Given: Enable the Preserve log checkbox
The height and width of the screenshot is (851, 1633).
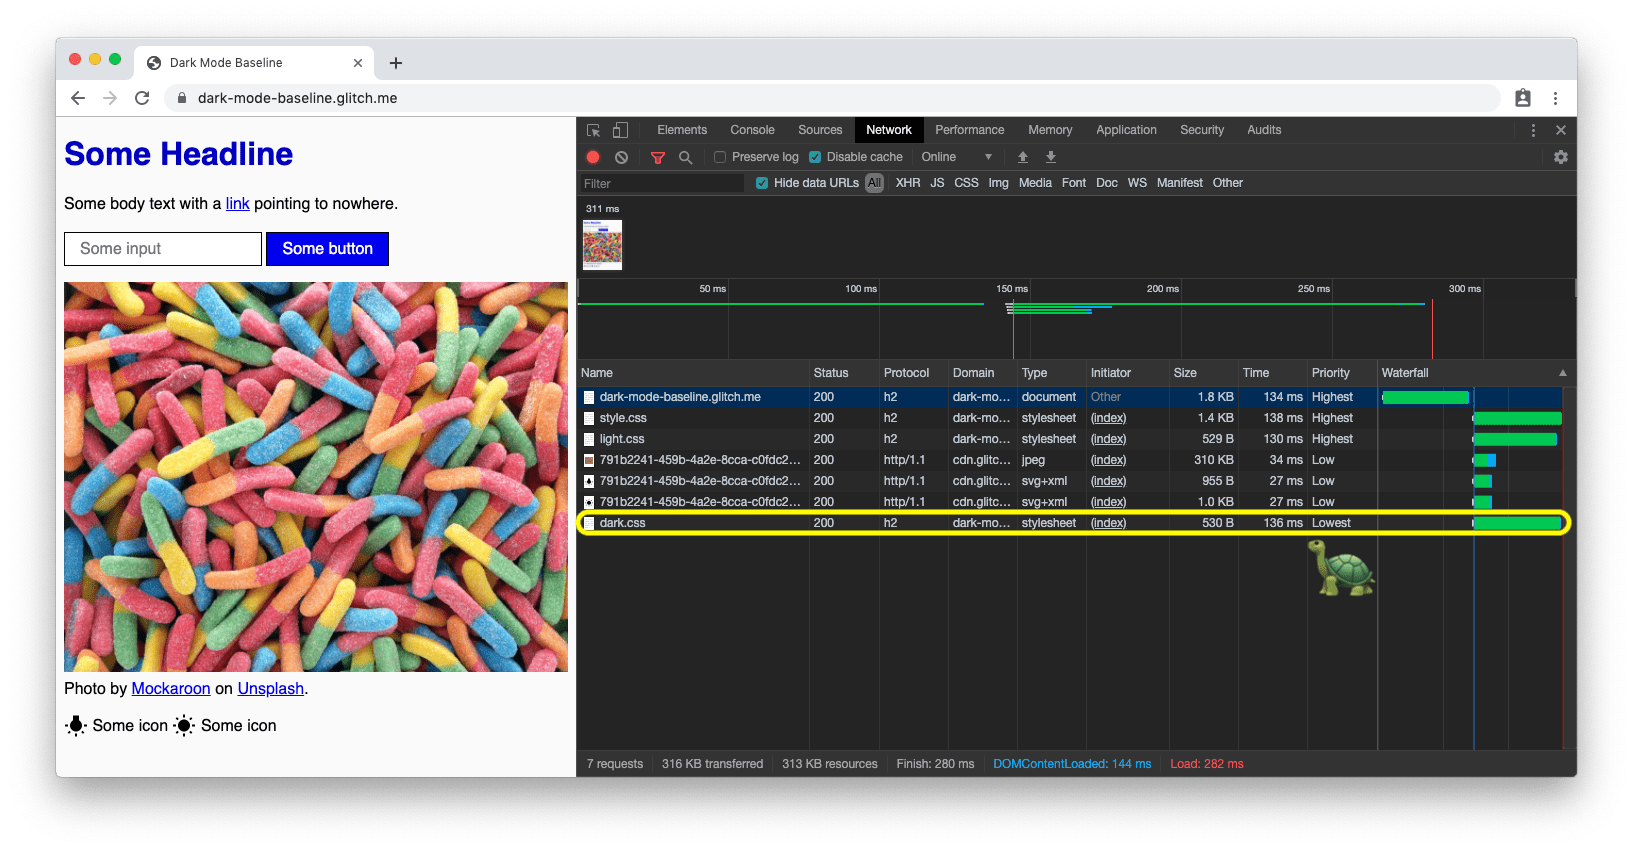Looking at the screenshot, I should point(720,157).
